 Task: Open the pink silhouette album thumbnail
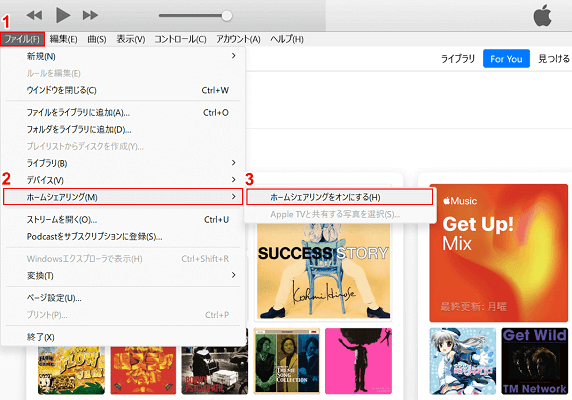coord(358,361)
